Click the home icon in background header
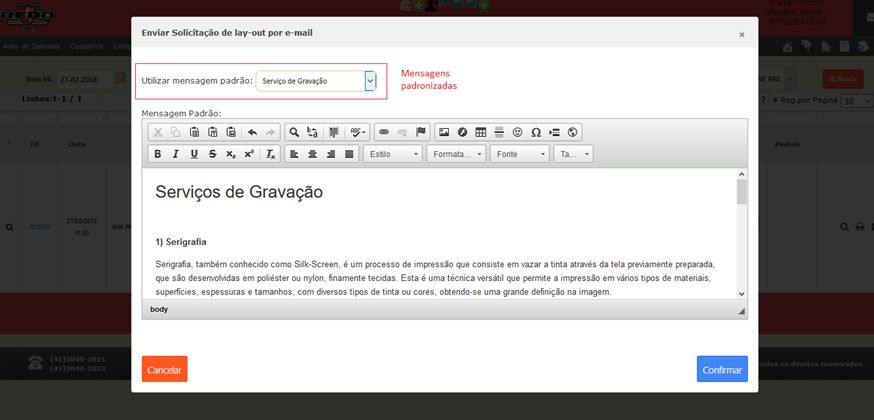874x420 pixels. click(x=788, y=47)
